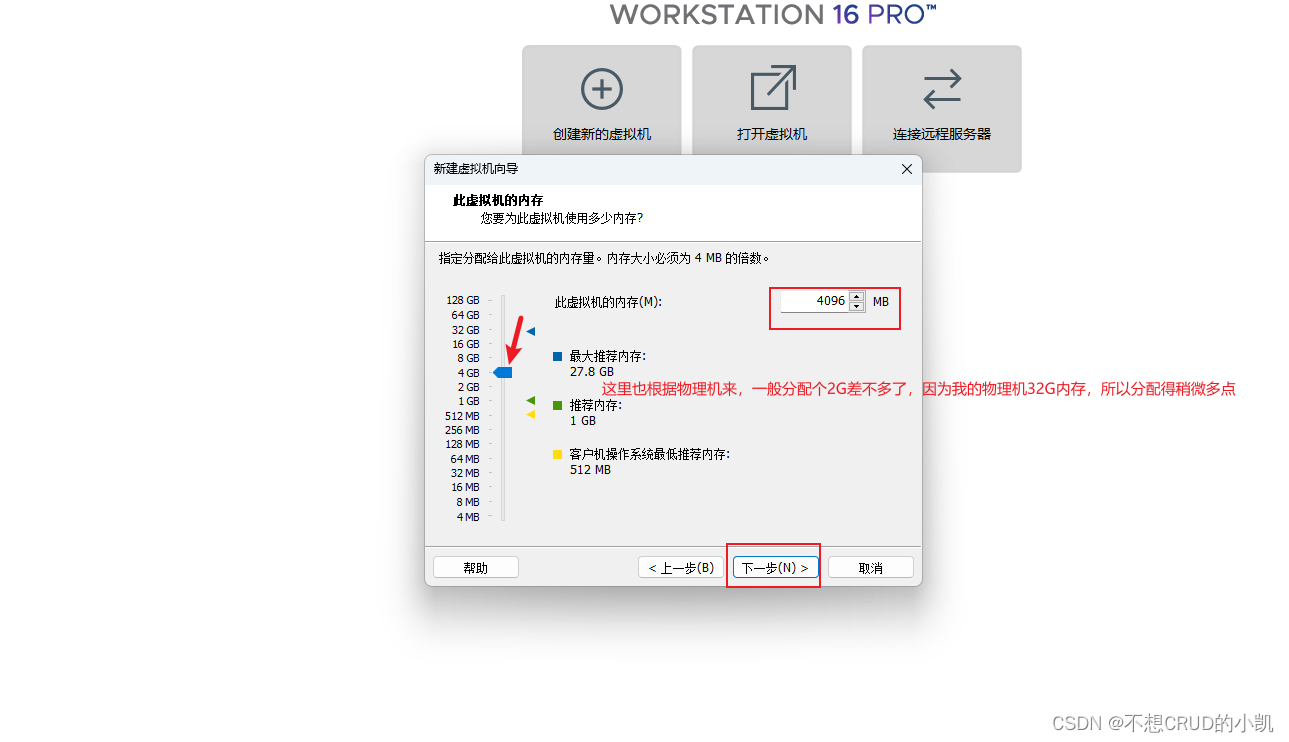Click the 此虚拟机的内存(M) label
The height and width of the screenshot is (742, 1289).
click(608, 301)
